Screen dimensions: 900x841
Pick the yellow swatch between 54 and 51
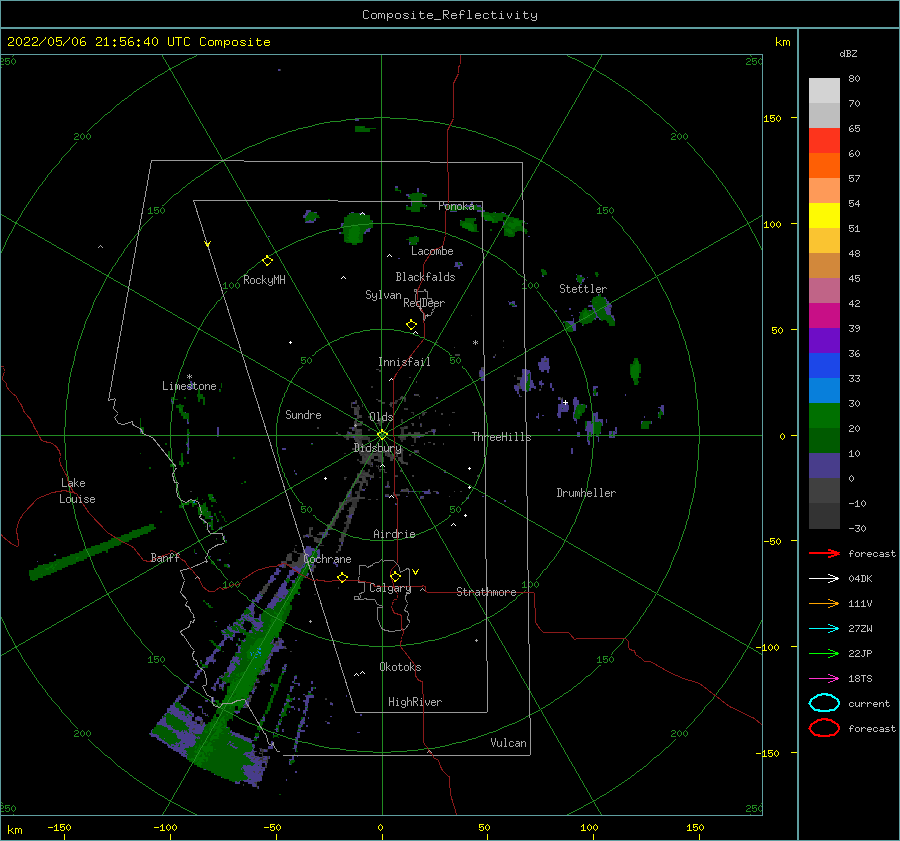(x=824, y=215)
